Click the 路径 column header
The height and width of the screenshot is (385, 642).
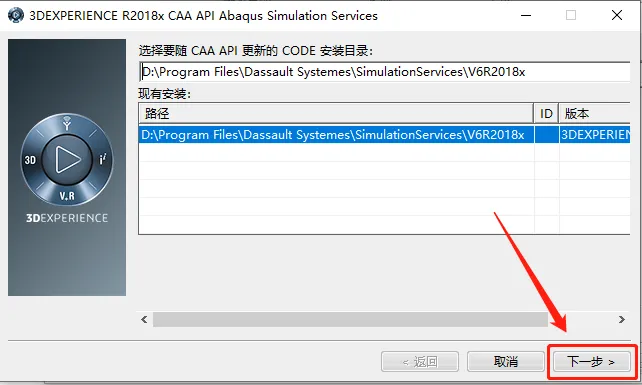(x=336, y=113)
